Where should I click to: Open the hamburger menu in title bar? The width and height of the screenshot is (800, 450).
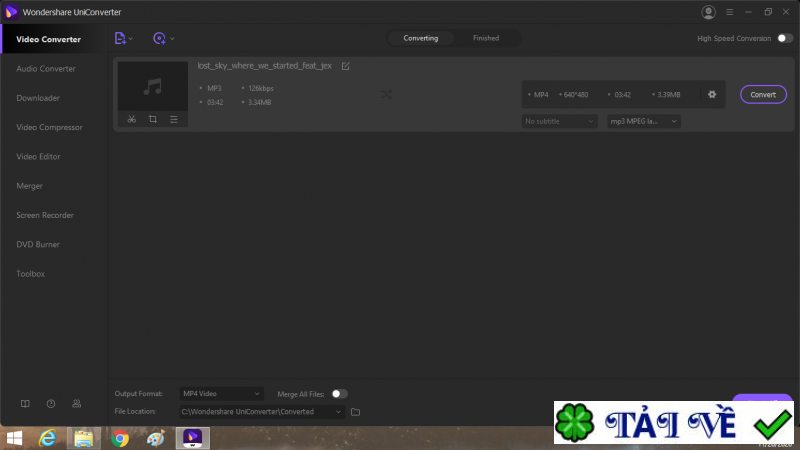[x=730, y=12]
